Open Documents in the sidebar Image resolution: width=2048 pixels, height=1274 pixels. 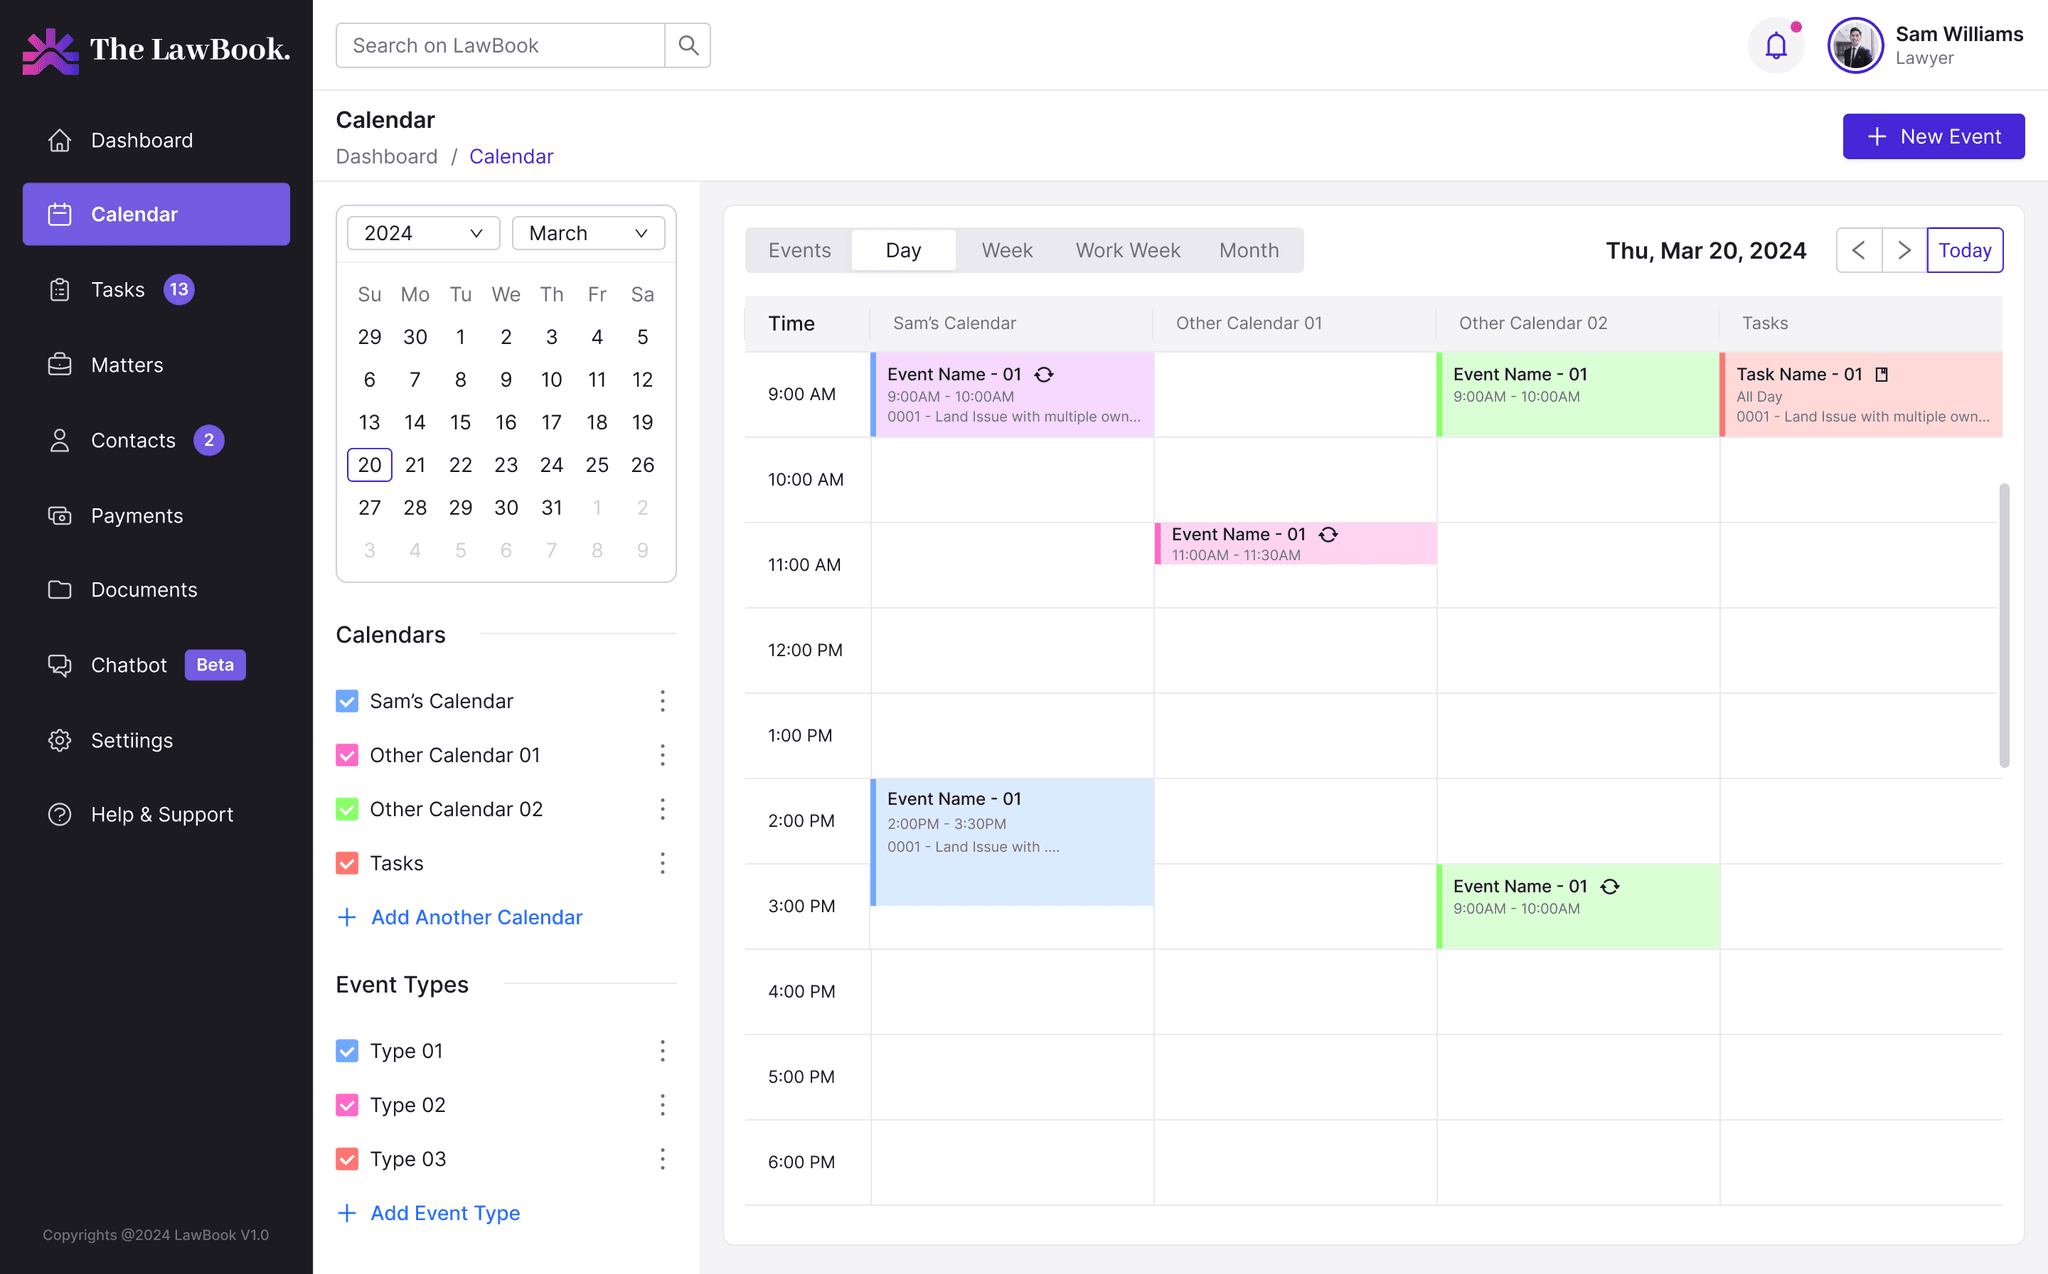156,590
